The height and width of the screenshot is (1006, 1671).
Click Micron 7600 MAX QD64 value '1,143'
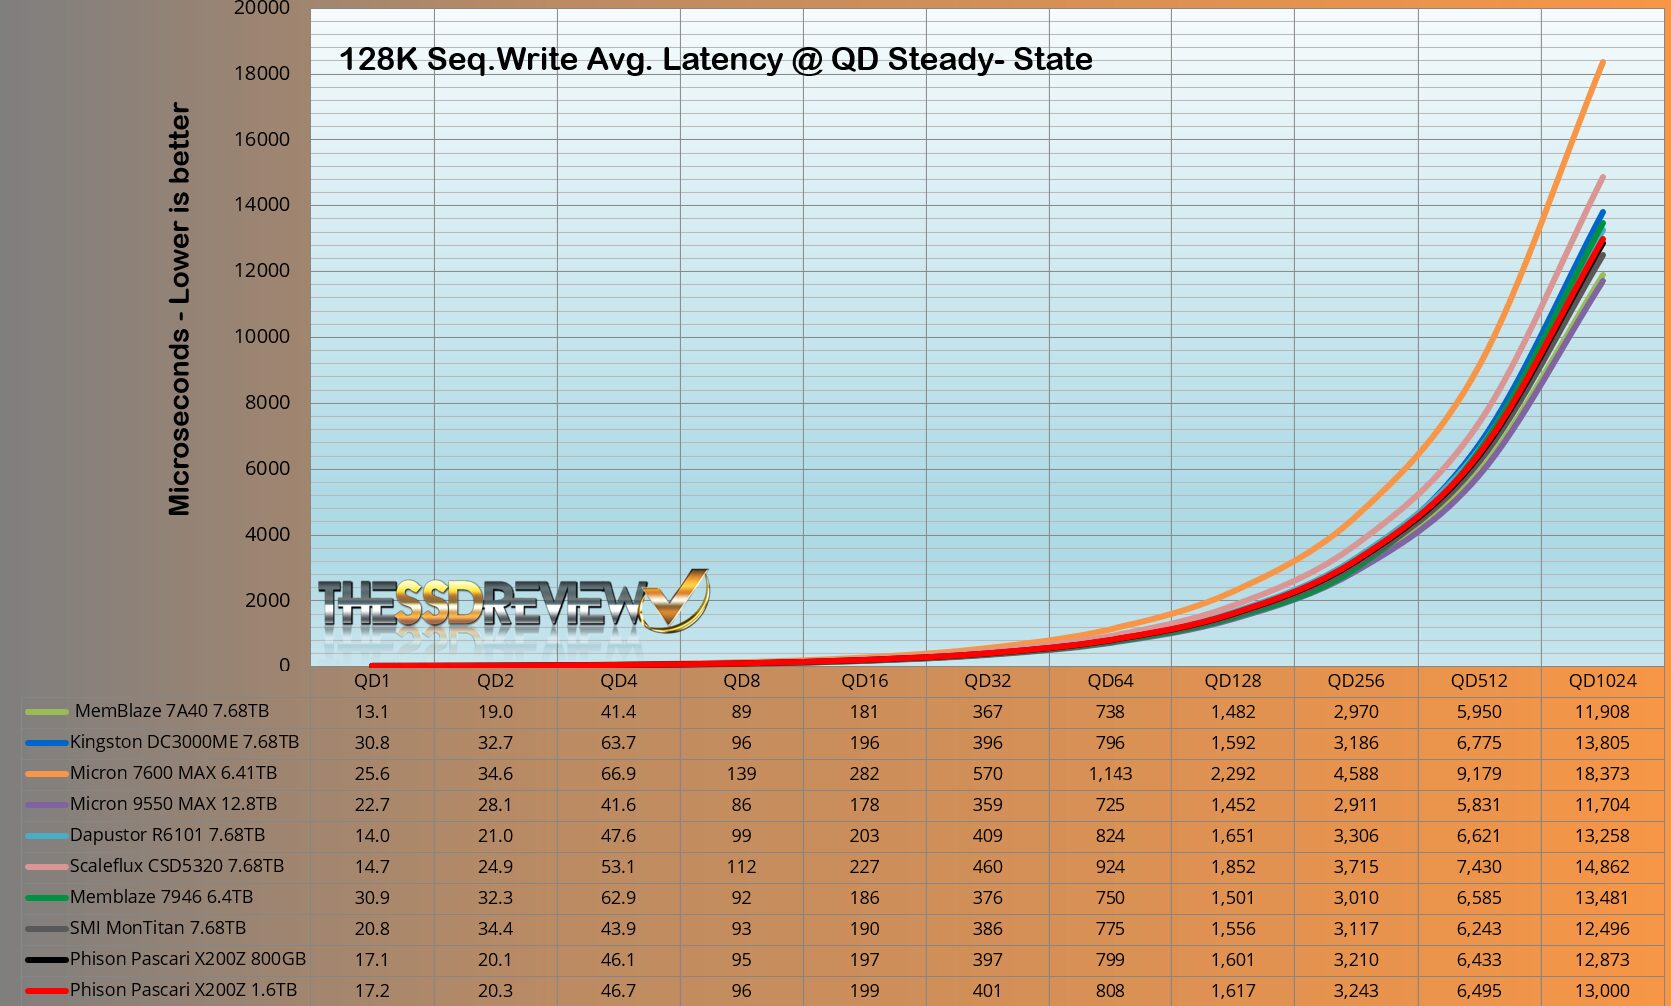[x=1110, y=774]
